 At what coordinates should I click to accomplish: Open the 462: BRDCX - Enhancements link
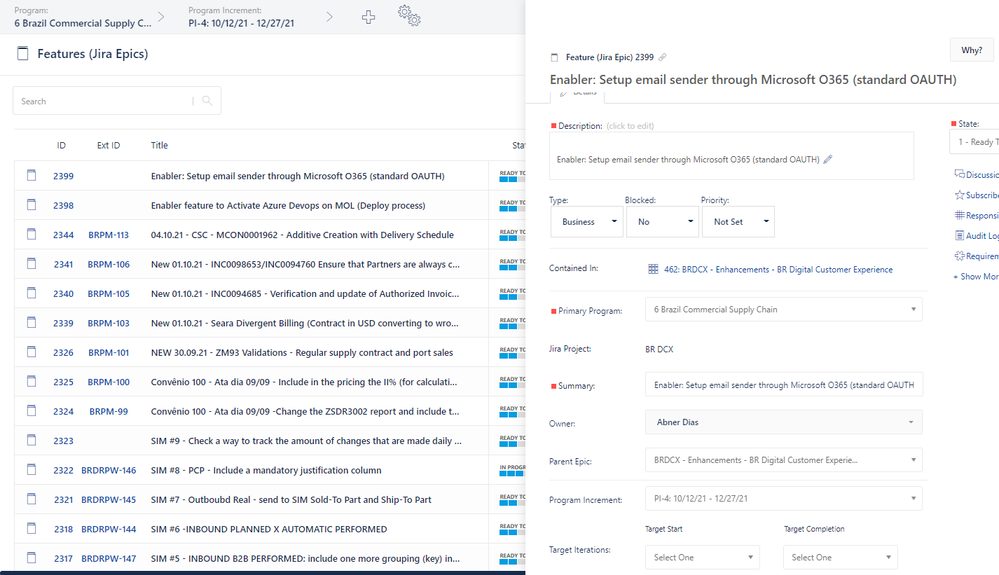pyautogui.click(x=778, y=269)
